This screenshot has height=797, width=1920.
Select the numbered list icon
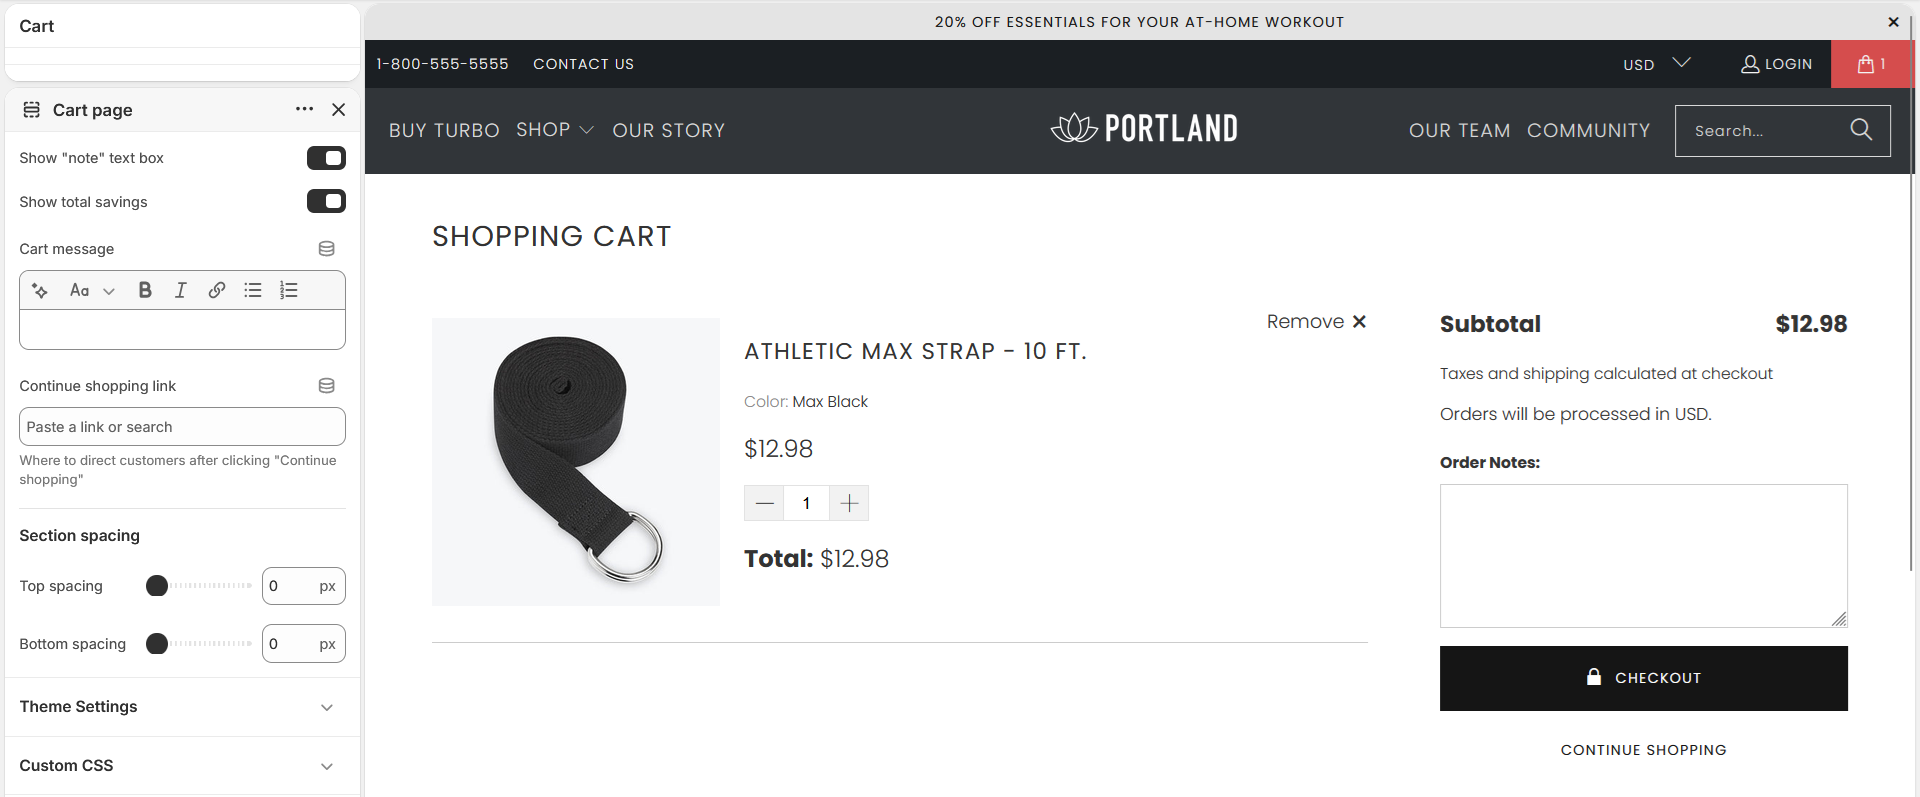(289, 290)
